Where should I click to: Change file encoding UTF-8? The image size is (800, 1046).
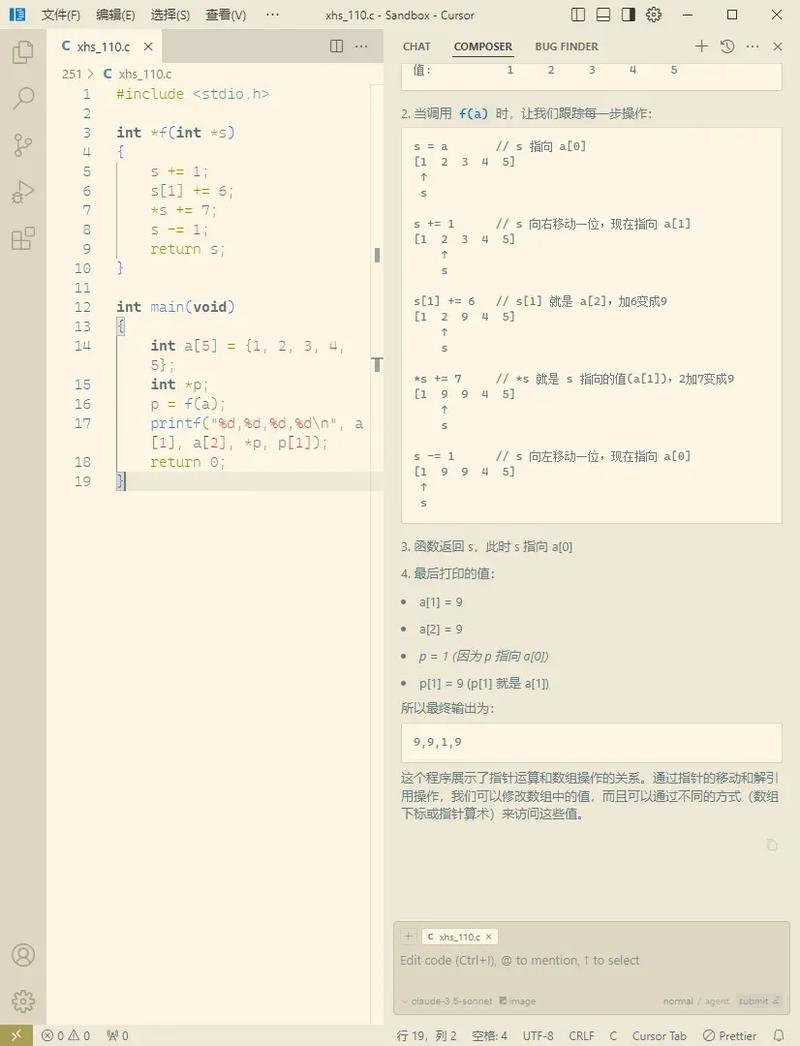pyautogui.click(x=538, y=1036)
